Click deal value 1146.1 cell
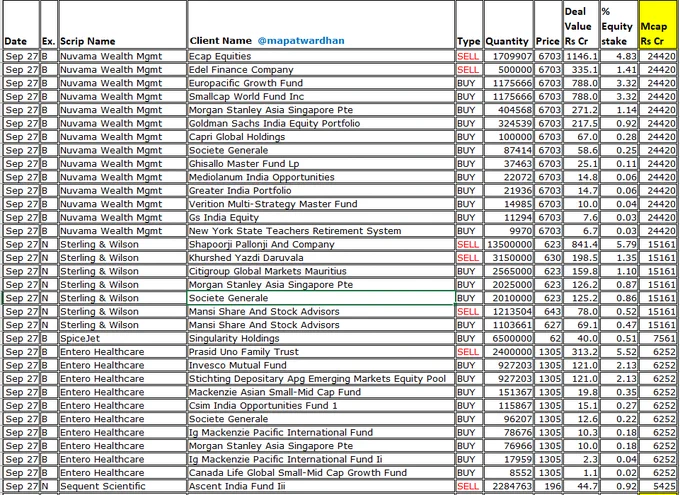Screen dimensions: 680x495 click(582, 56)
